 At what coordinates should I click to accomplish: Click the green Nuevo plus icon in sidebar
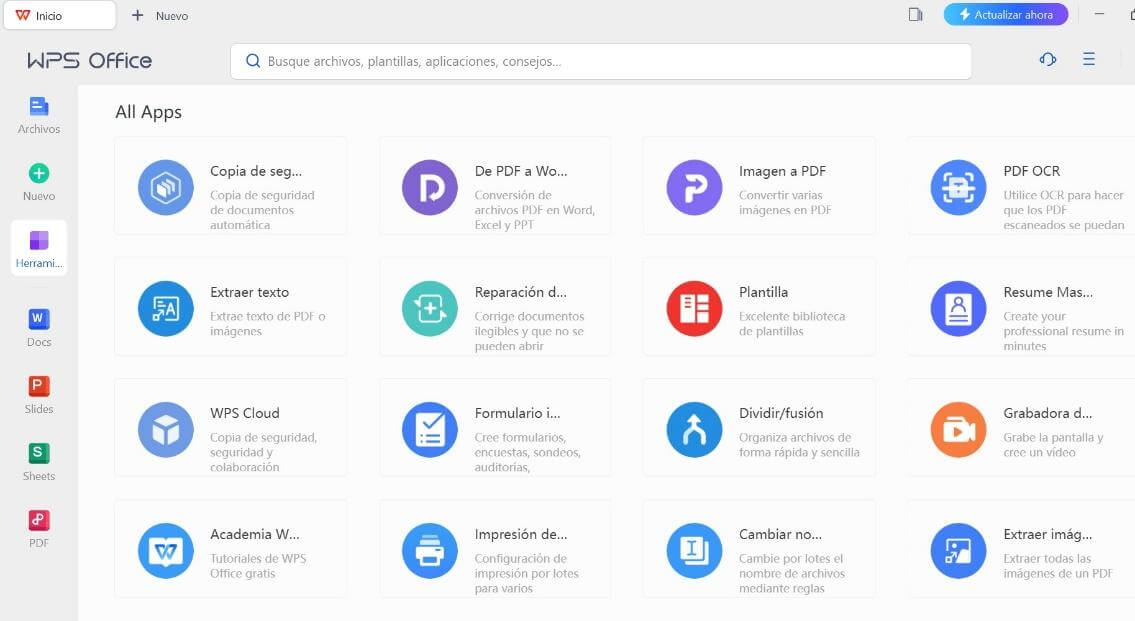(x=39, y=174)
